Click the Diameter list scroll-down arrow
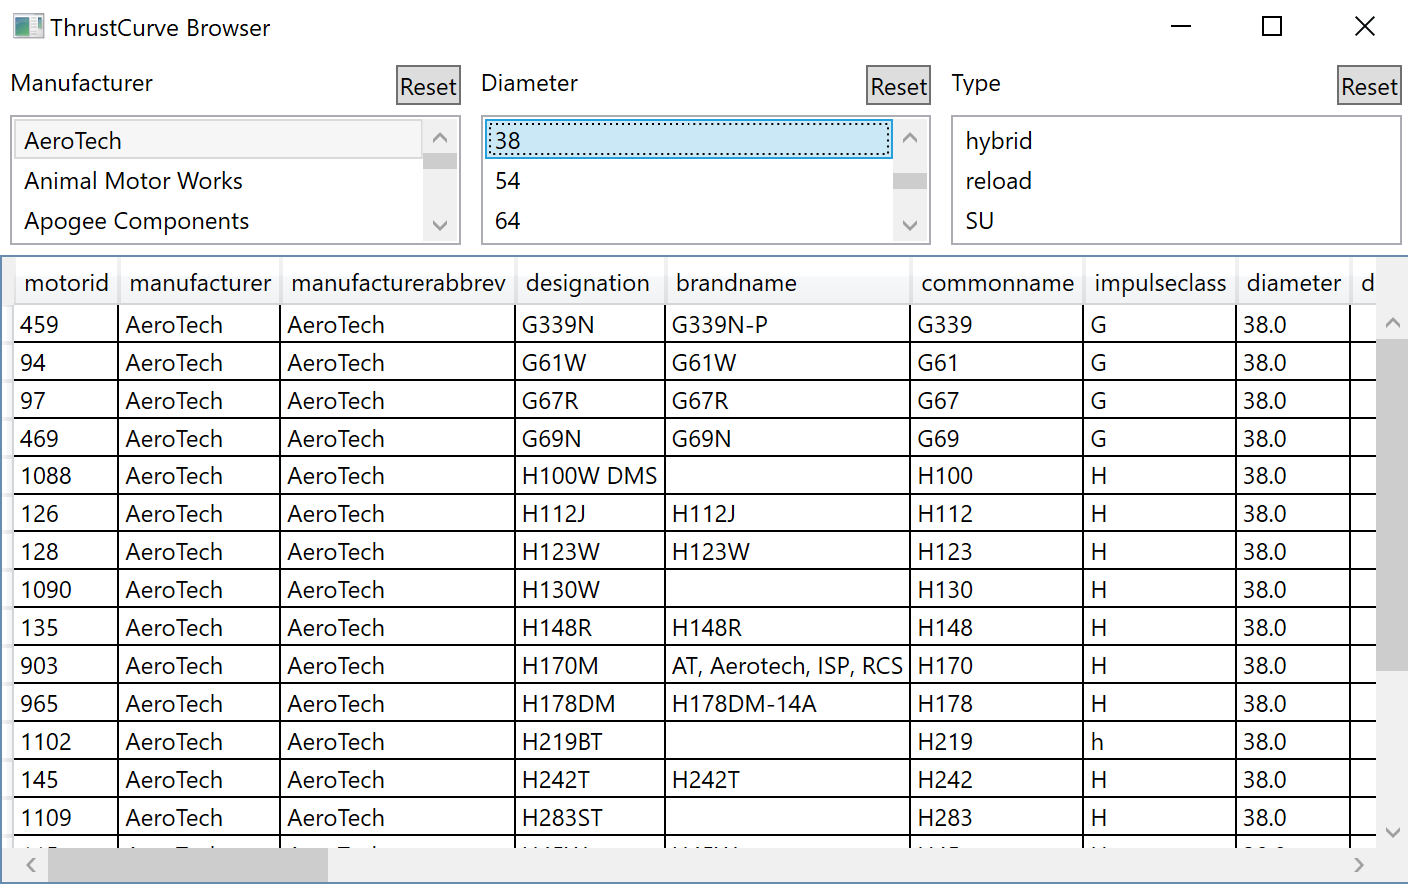Screen dimensions: 1408x884 (x=910, y=225)
